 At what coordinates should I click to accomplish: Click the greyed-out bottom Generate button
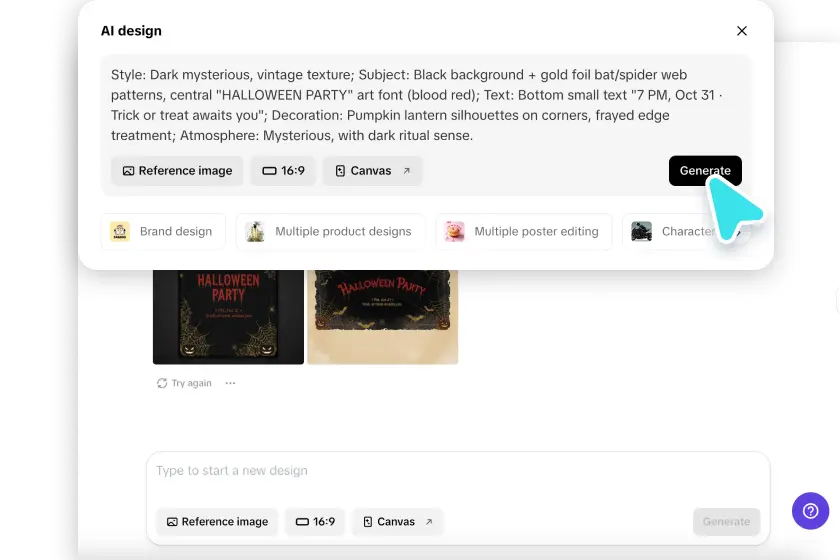(726, 522)
